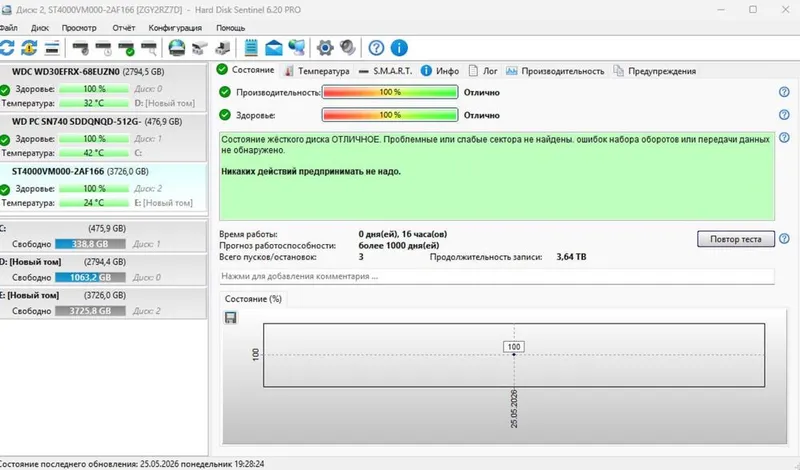
Task: Click help icon beside green status text
Action: pos(784,138)
